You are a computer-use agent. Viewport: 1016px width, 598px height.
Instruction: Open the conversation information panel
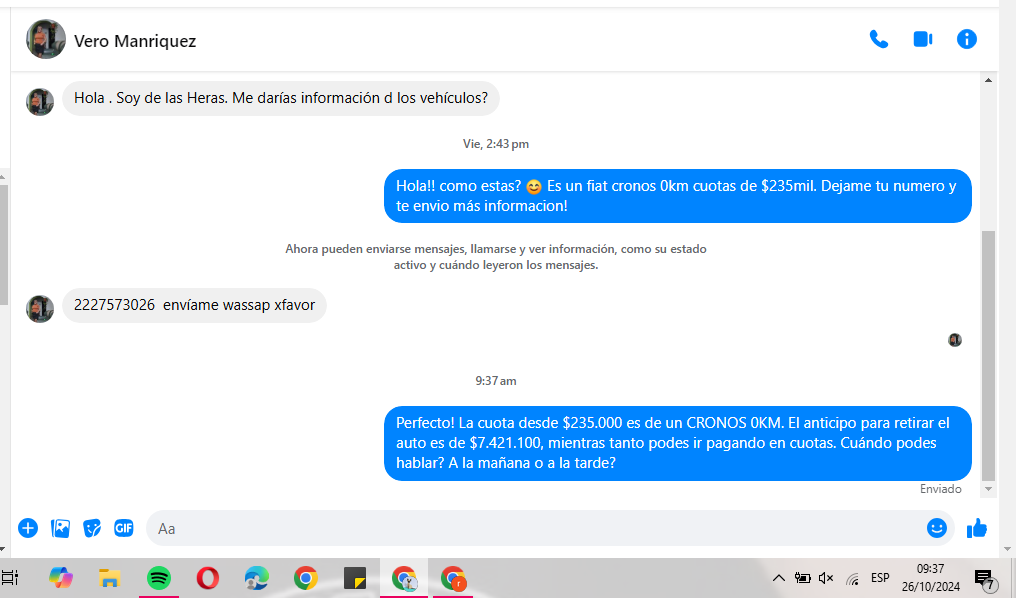967,40
